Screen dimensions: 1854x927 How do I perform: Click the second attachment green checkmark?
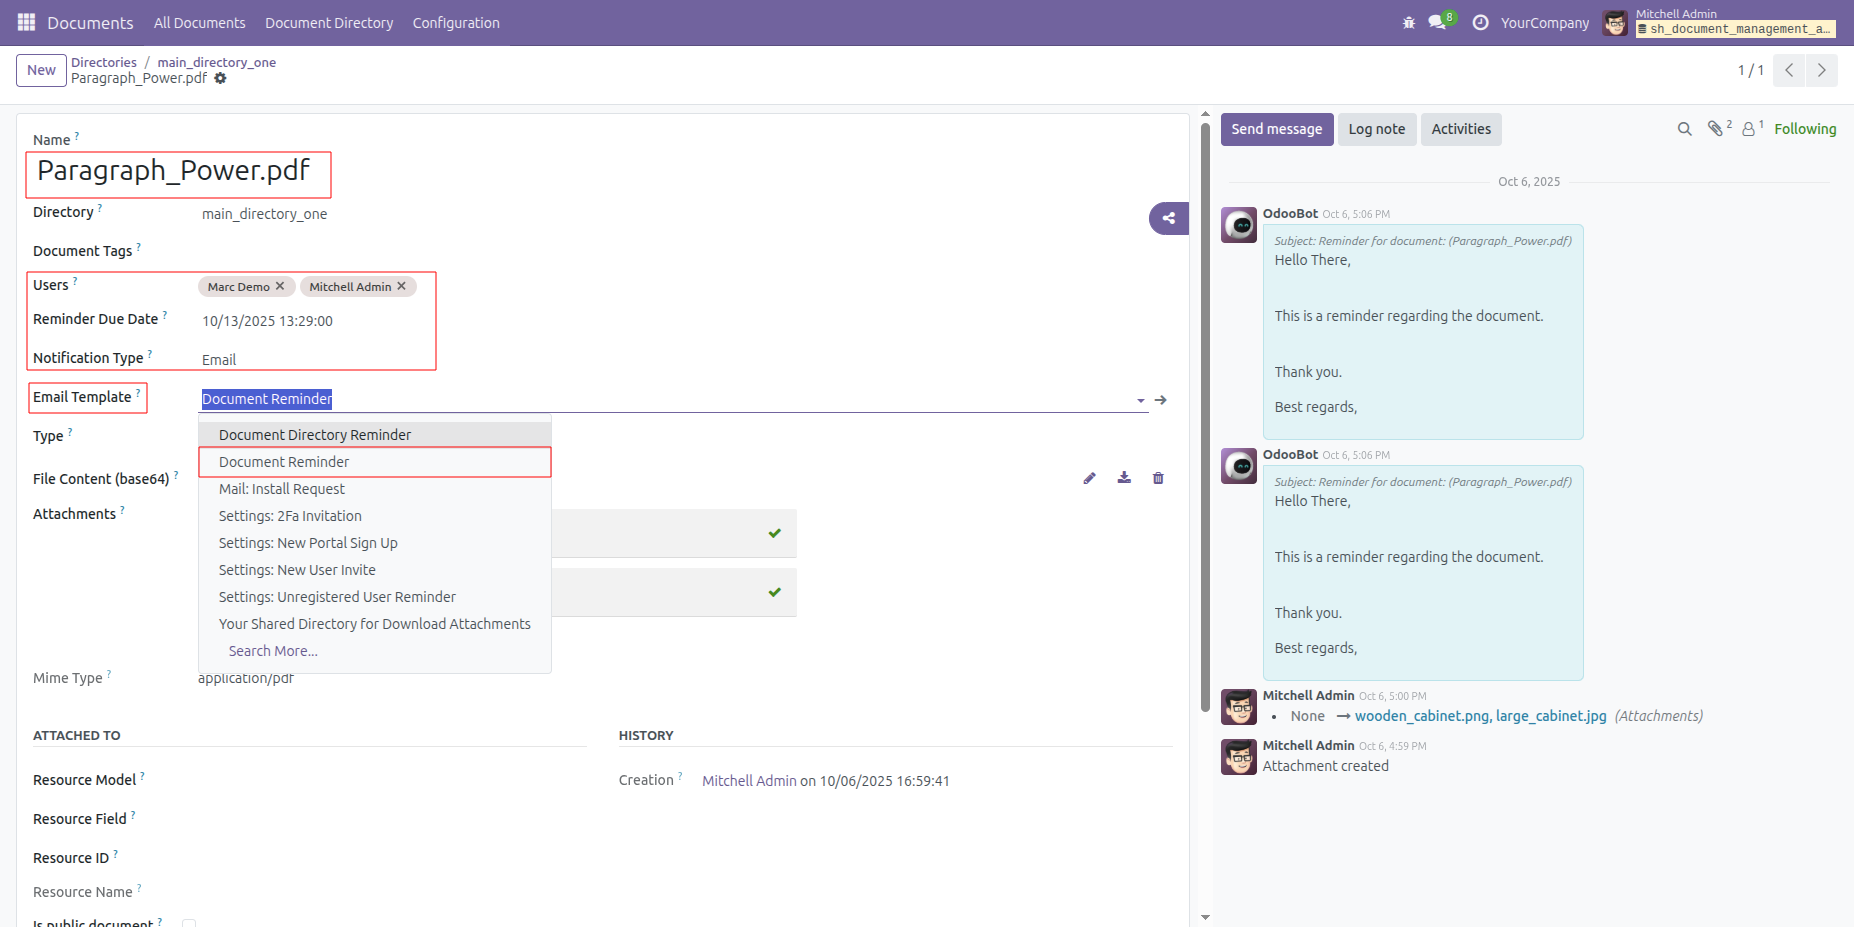pos(775,592)
